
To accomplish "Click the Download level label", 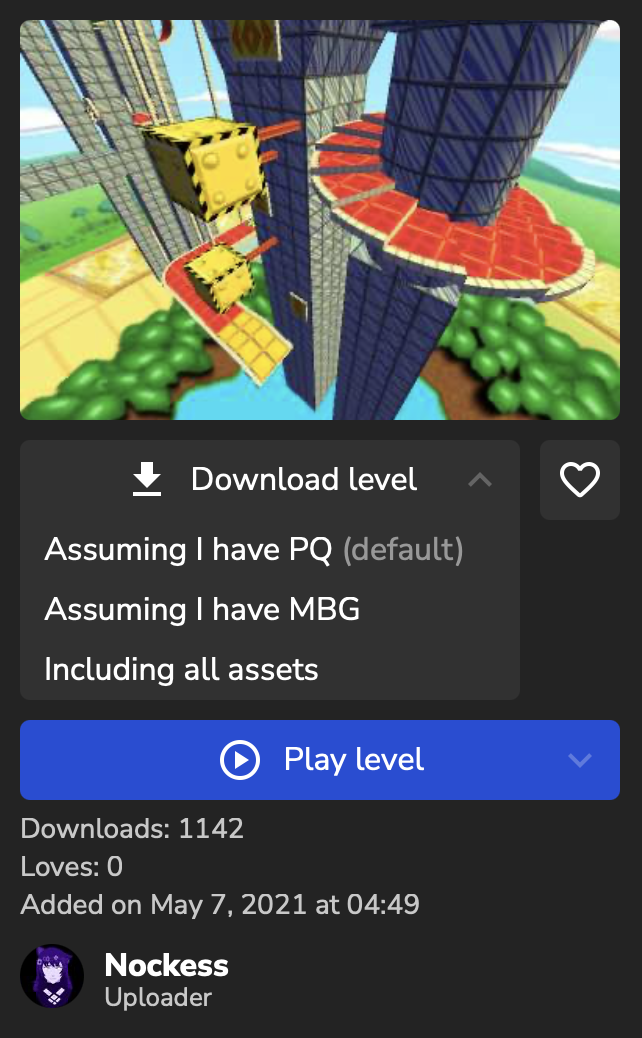I will 304,479.
